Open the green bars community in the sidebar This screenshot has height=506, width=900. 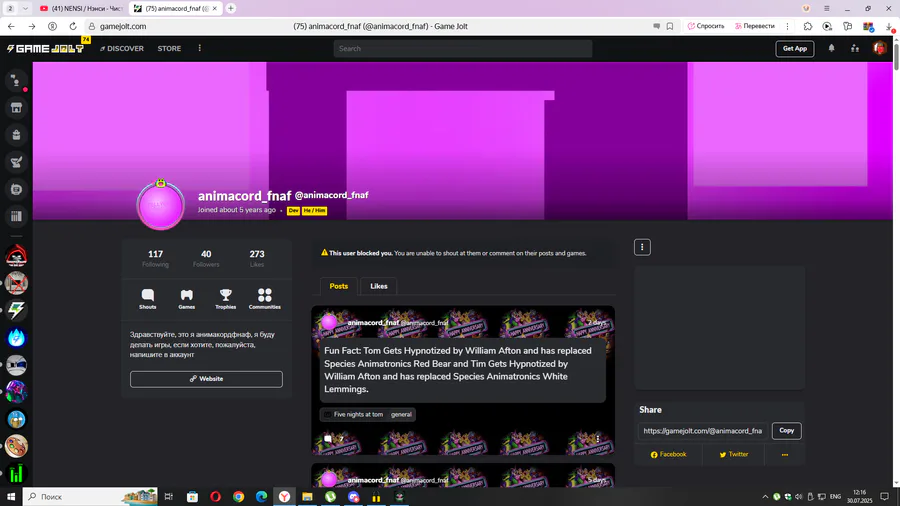point(16,473)
